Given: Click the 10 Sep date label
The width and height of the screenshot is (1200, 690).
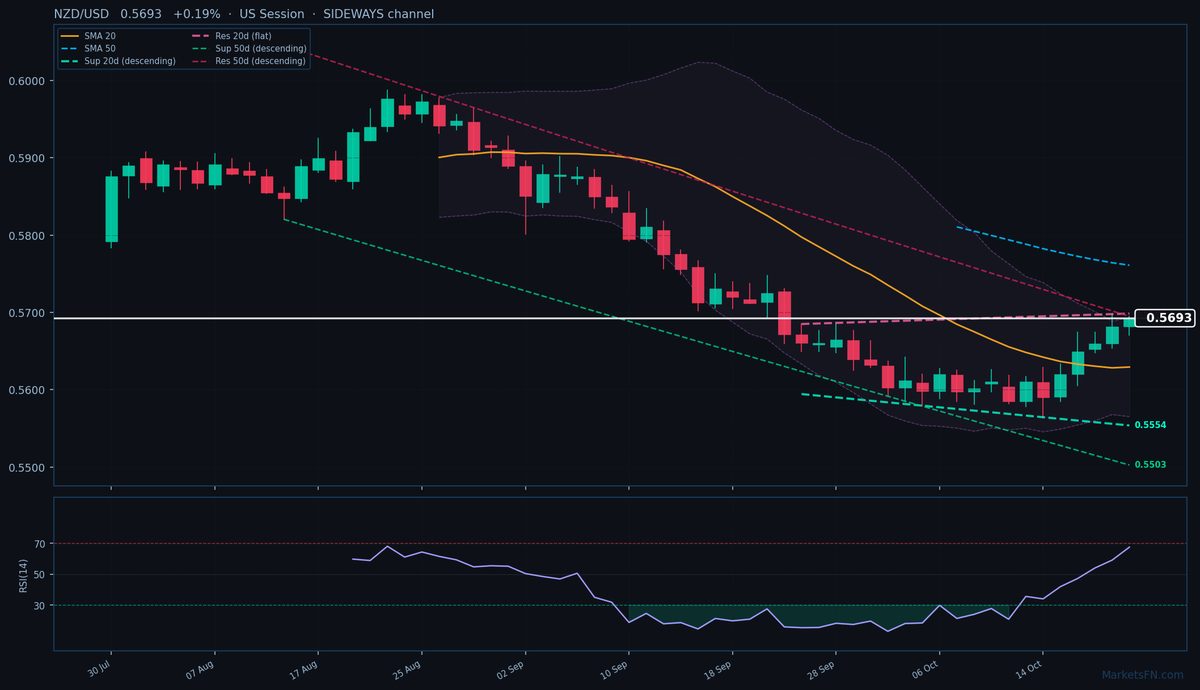Looking at the screenshot, I should (616, 668).
